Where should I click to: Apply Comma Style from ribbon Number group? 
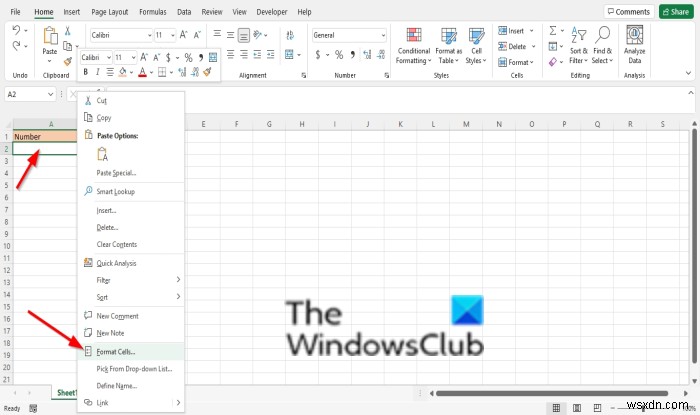tap(353, 54)
